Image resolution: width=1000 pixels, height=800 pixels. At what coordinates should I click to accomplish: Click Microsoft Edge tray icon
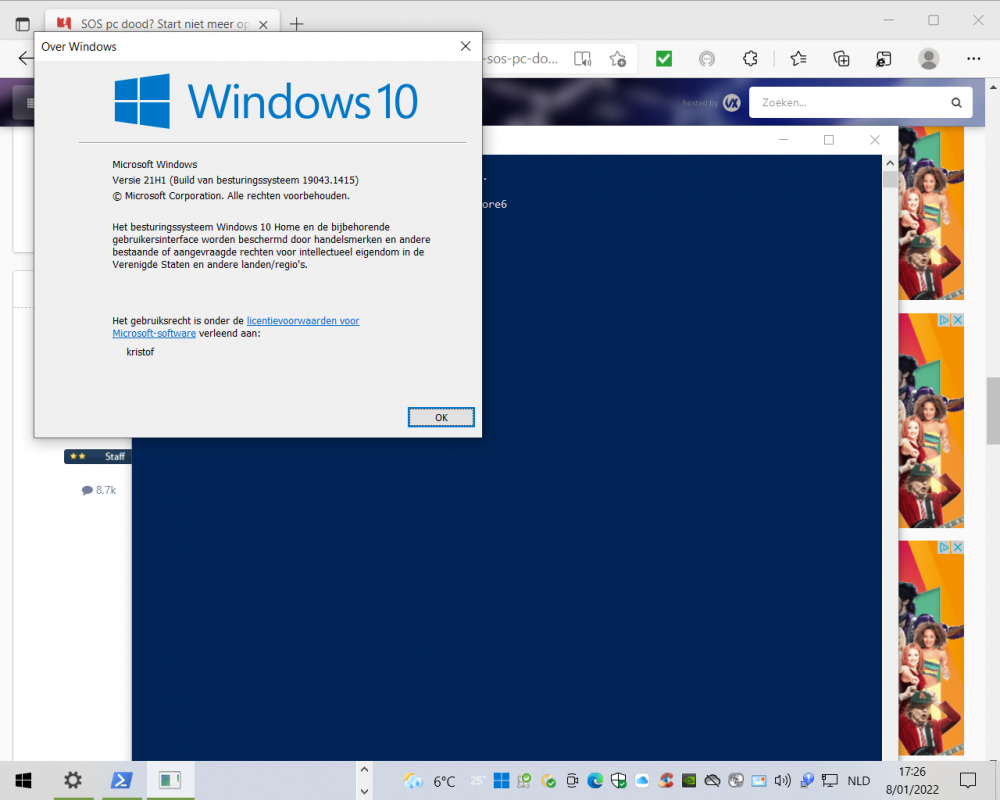tap(595, 780)
